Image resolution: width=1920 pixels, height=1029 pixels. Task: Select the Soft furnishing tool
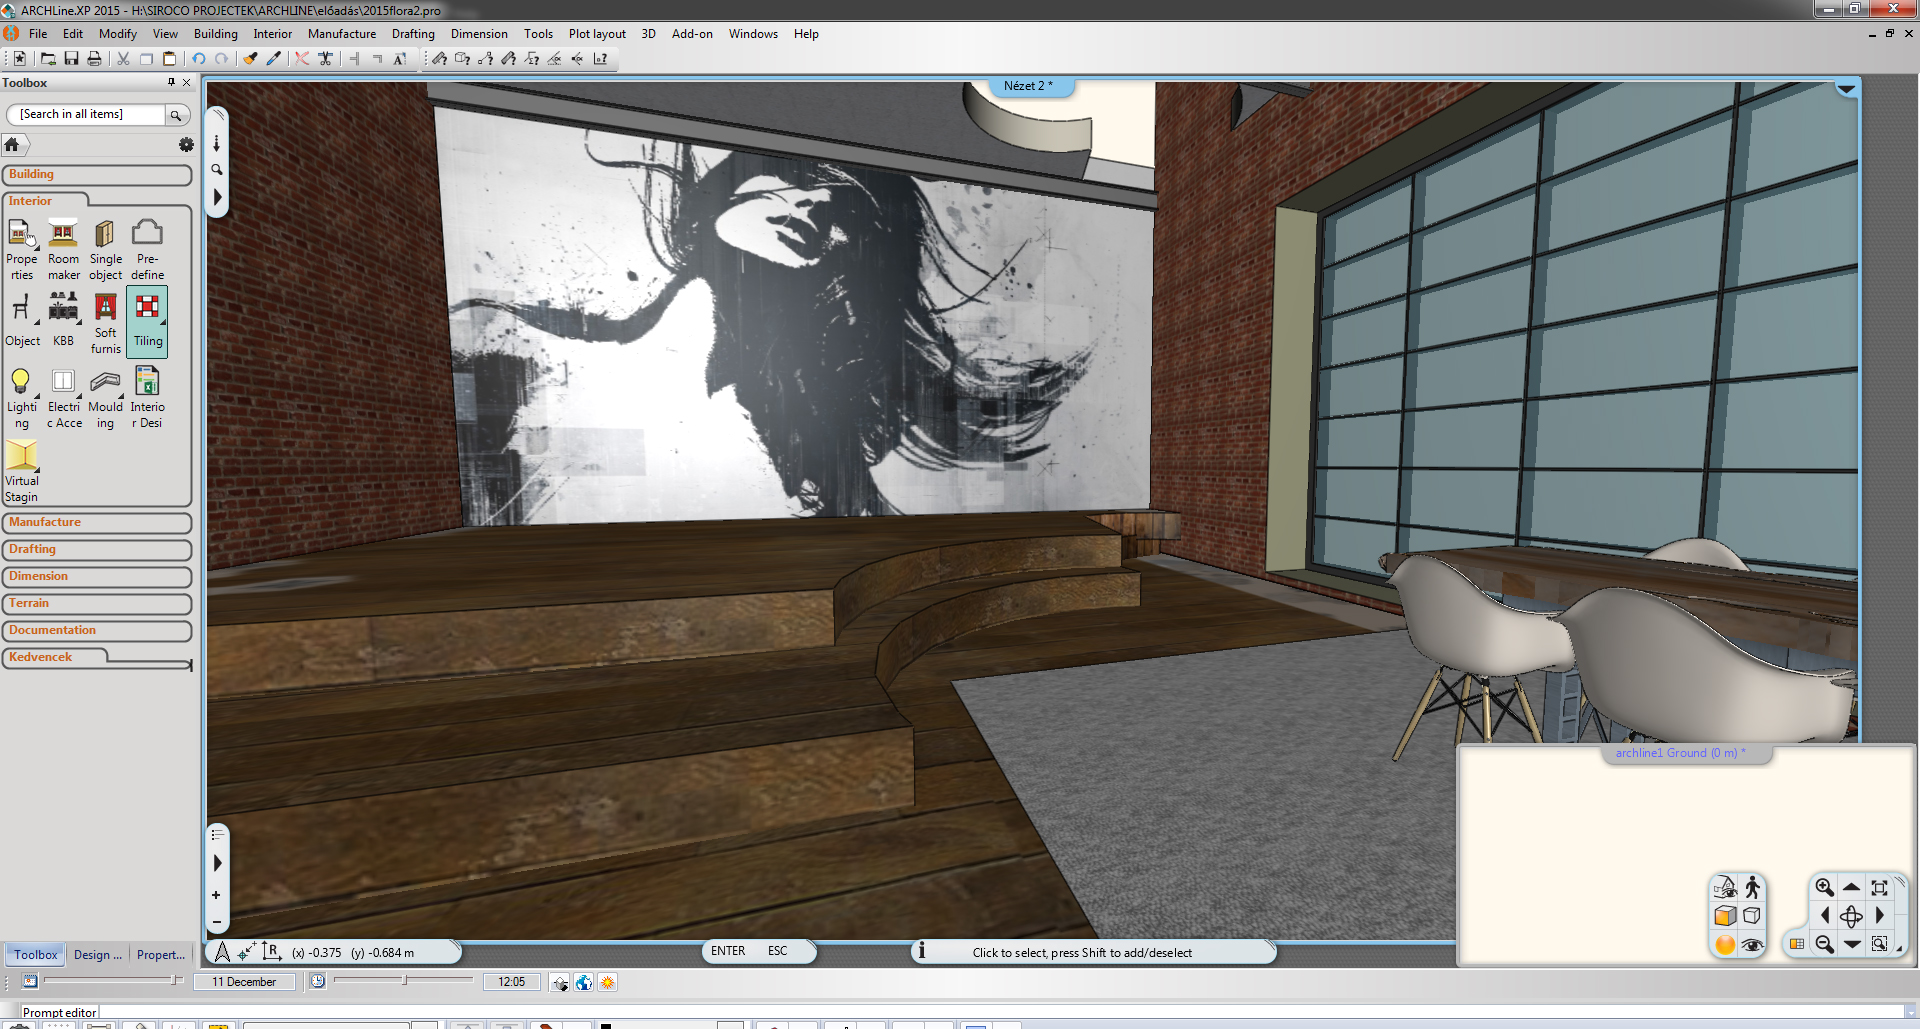[105, 322]
